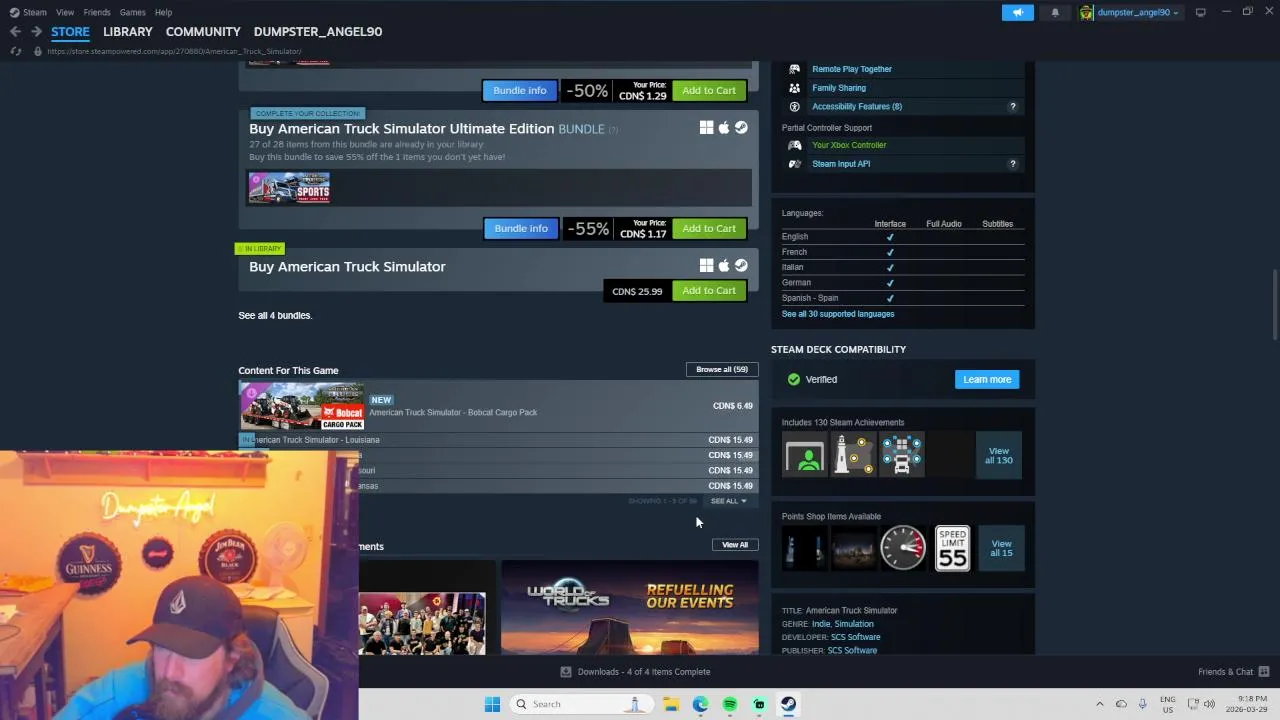This screenshot has width=1280, height=720.
Task: Switch to the LIBRARY tab
Action: [x=128, y=32]
